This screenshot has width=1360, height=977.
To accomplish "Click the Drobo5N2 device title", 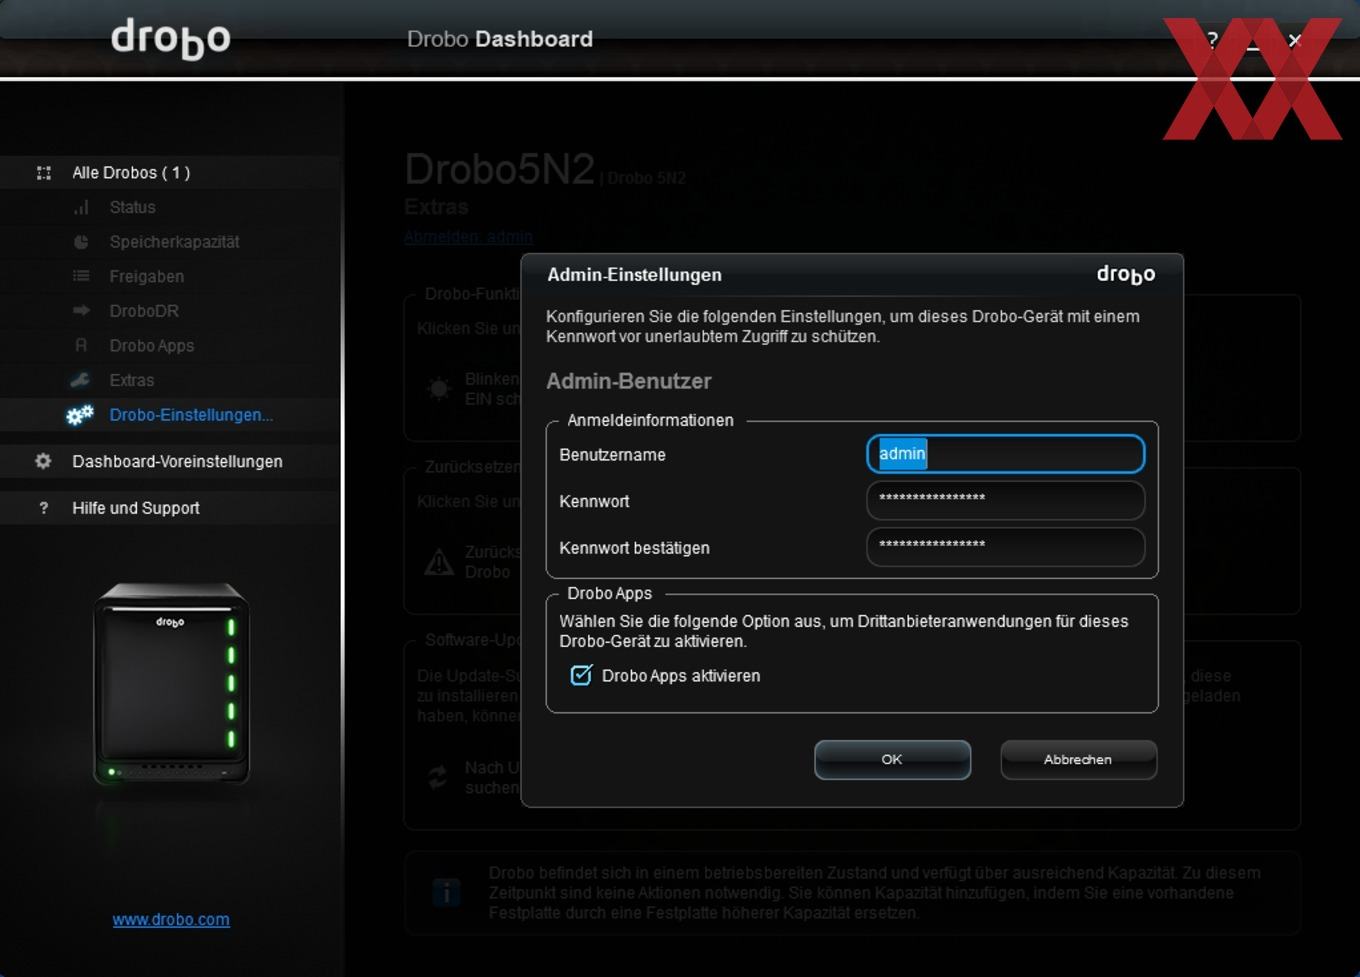I will click(x=499, y=169).
